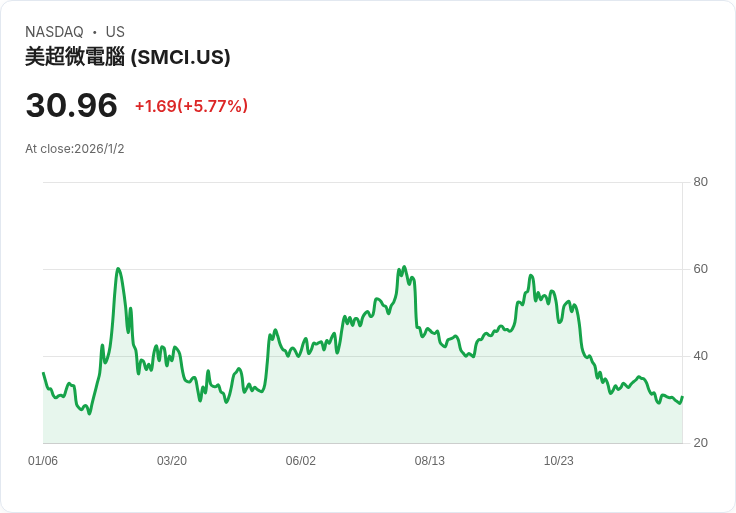Select the 03/20 date on the time axis

172,461
